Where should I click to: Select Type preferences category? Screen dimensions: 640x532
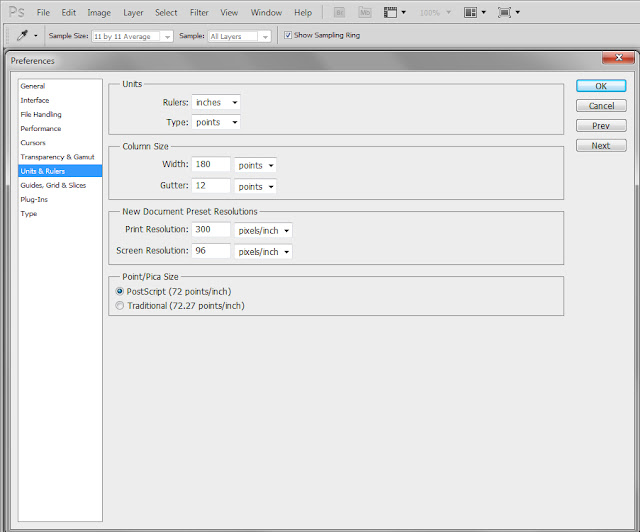[60, 214]
